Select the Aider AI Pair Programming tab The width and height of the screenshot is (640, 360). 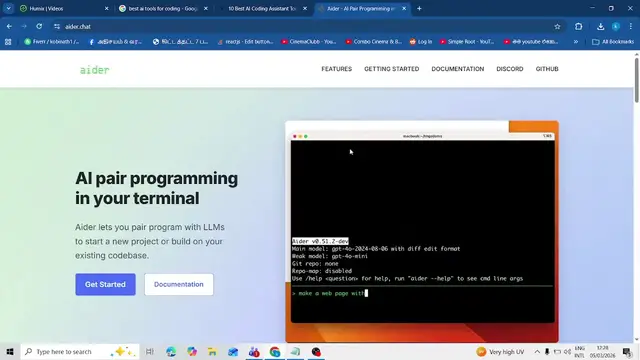(362, 9)
